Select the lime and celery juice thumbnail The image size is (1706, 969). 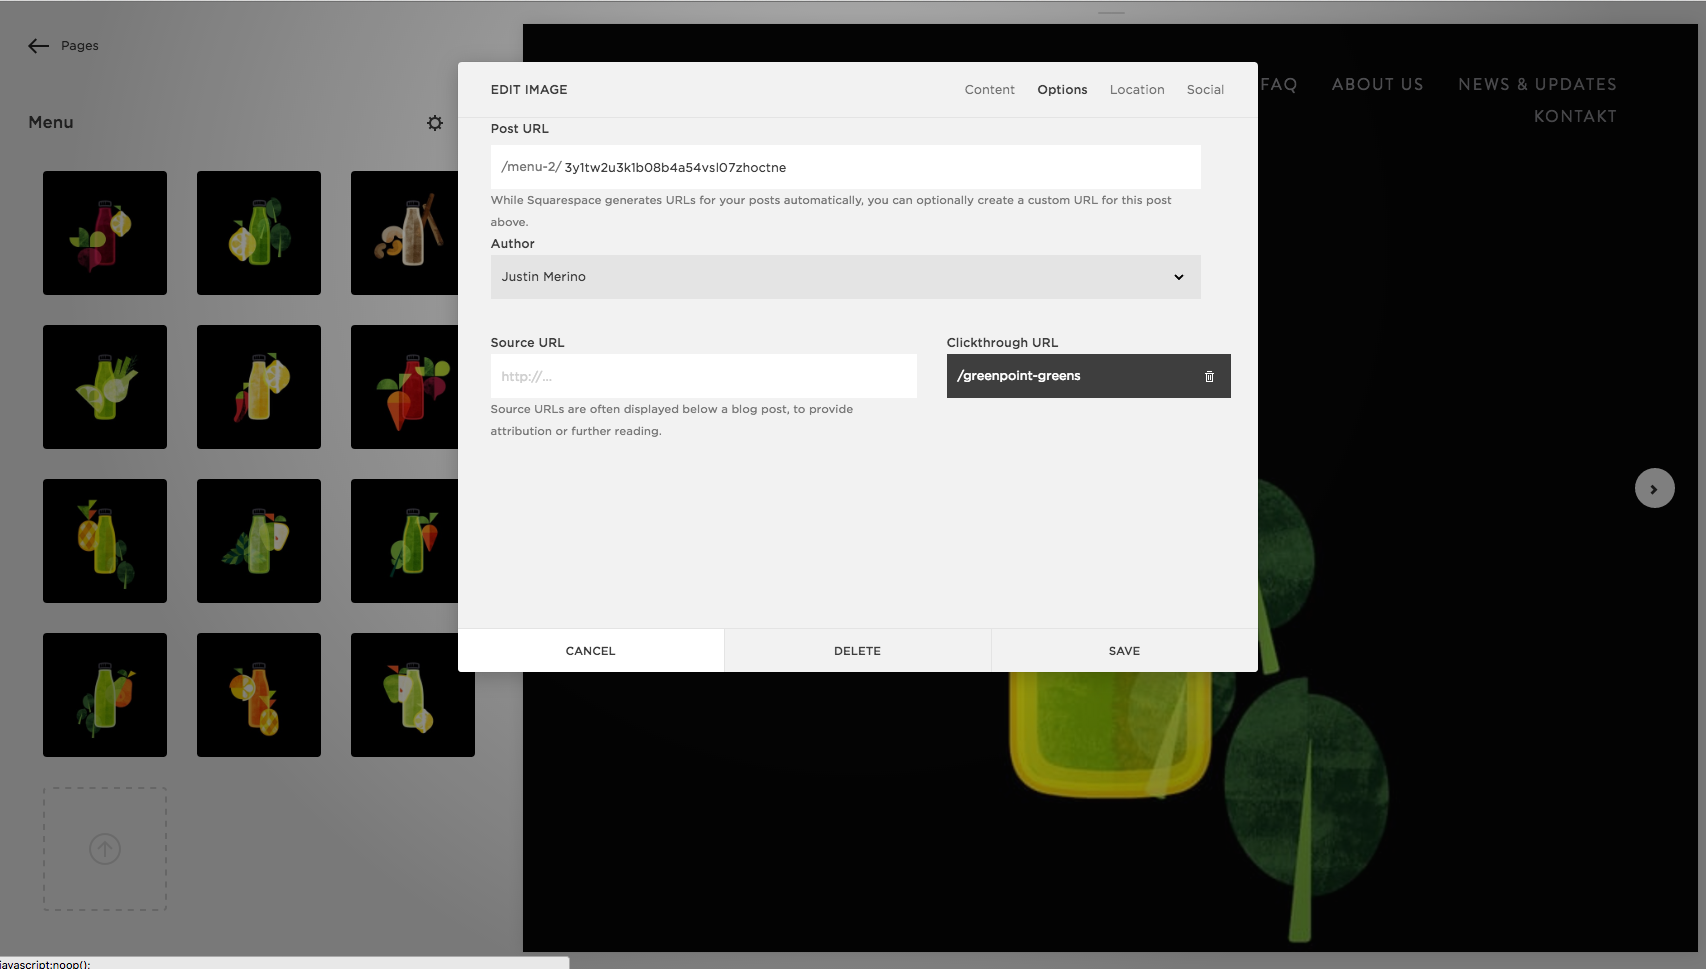tap(105, 387)
